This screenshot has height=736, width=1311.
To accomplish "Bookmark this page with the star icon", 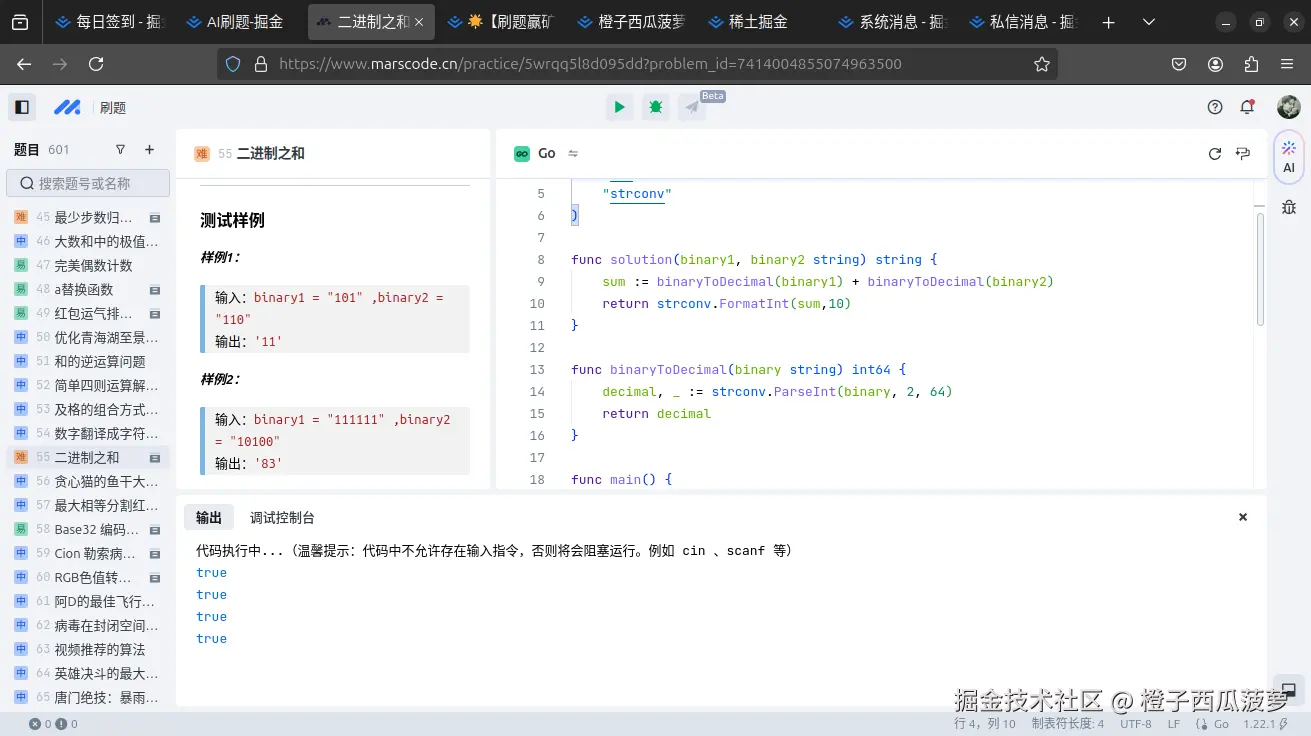I will click(x=1042, y=63).
